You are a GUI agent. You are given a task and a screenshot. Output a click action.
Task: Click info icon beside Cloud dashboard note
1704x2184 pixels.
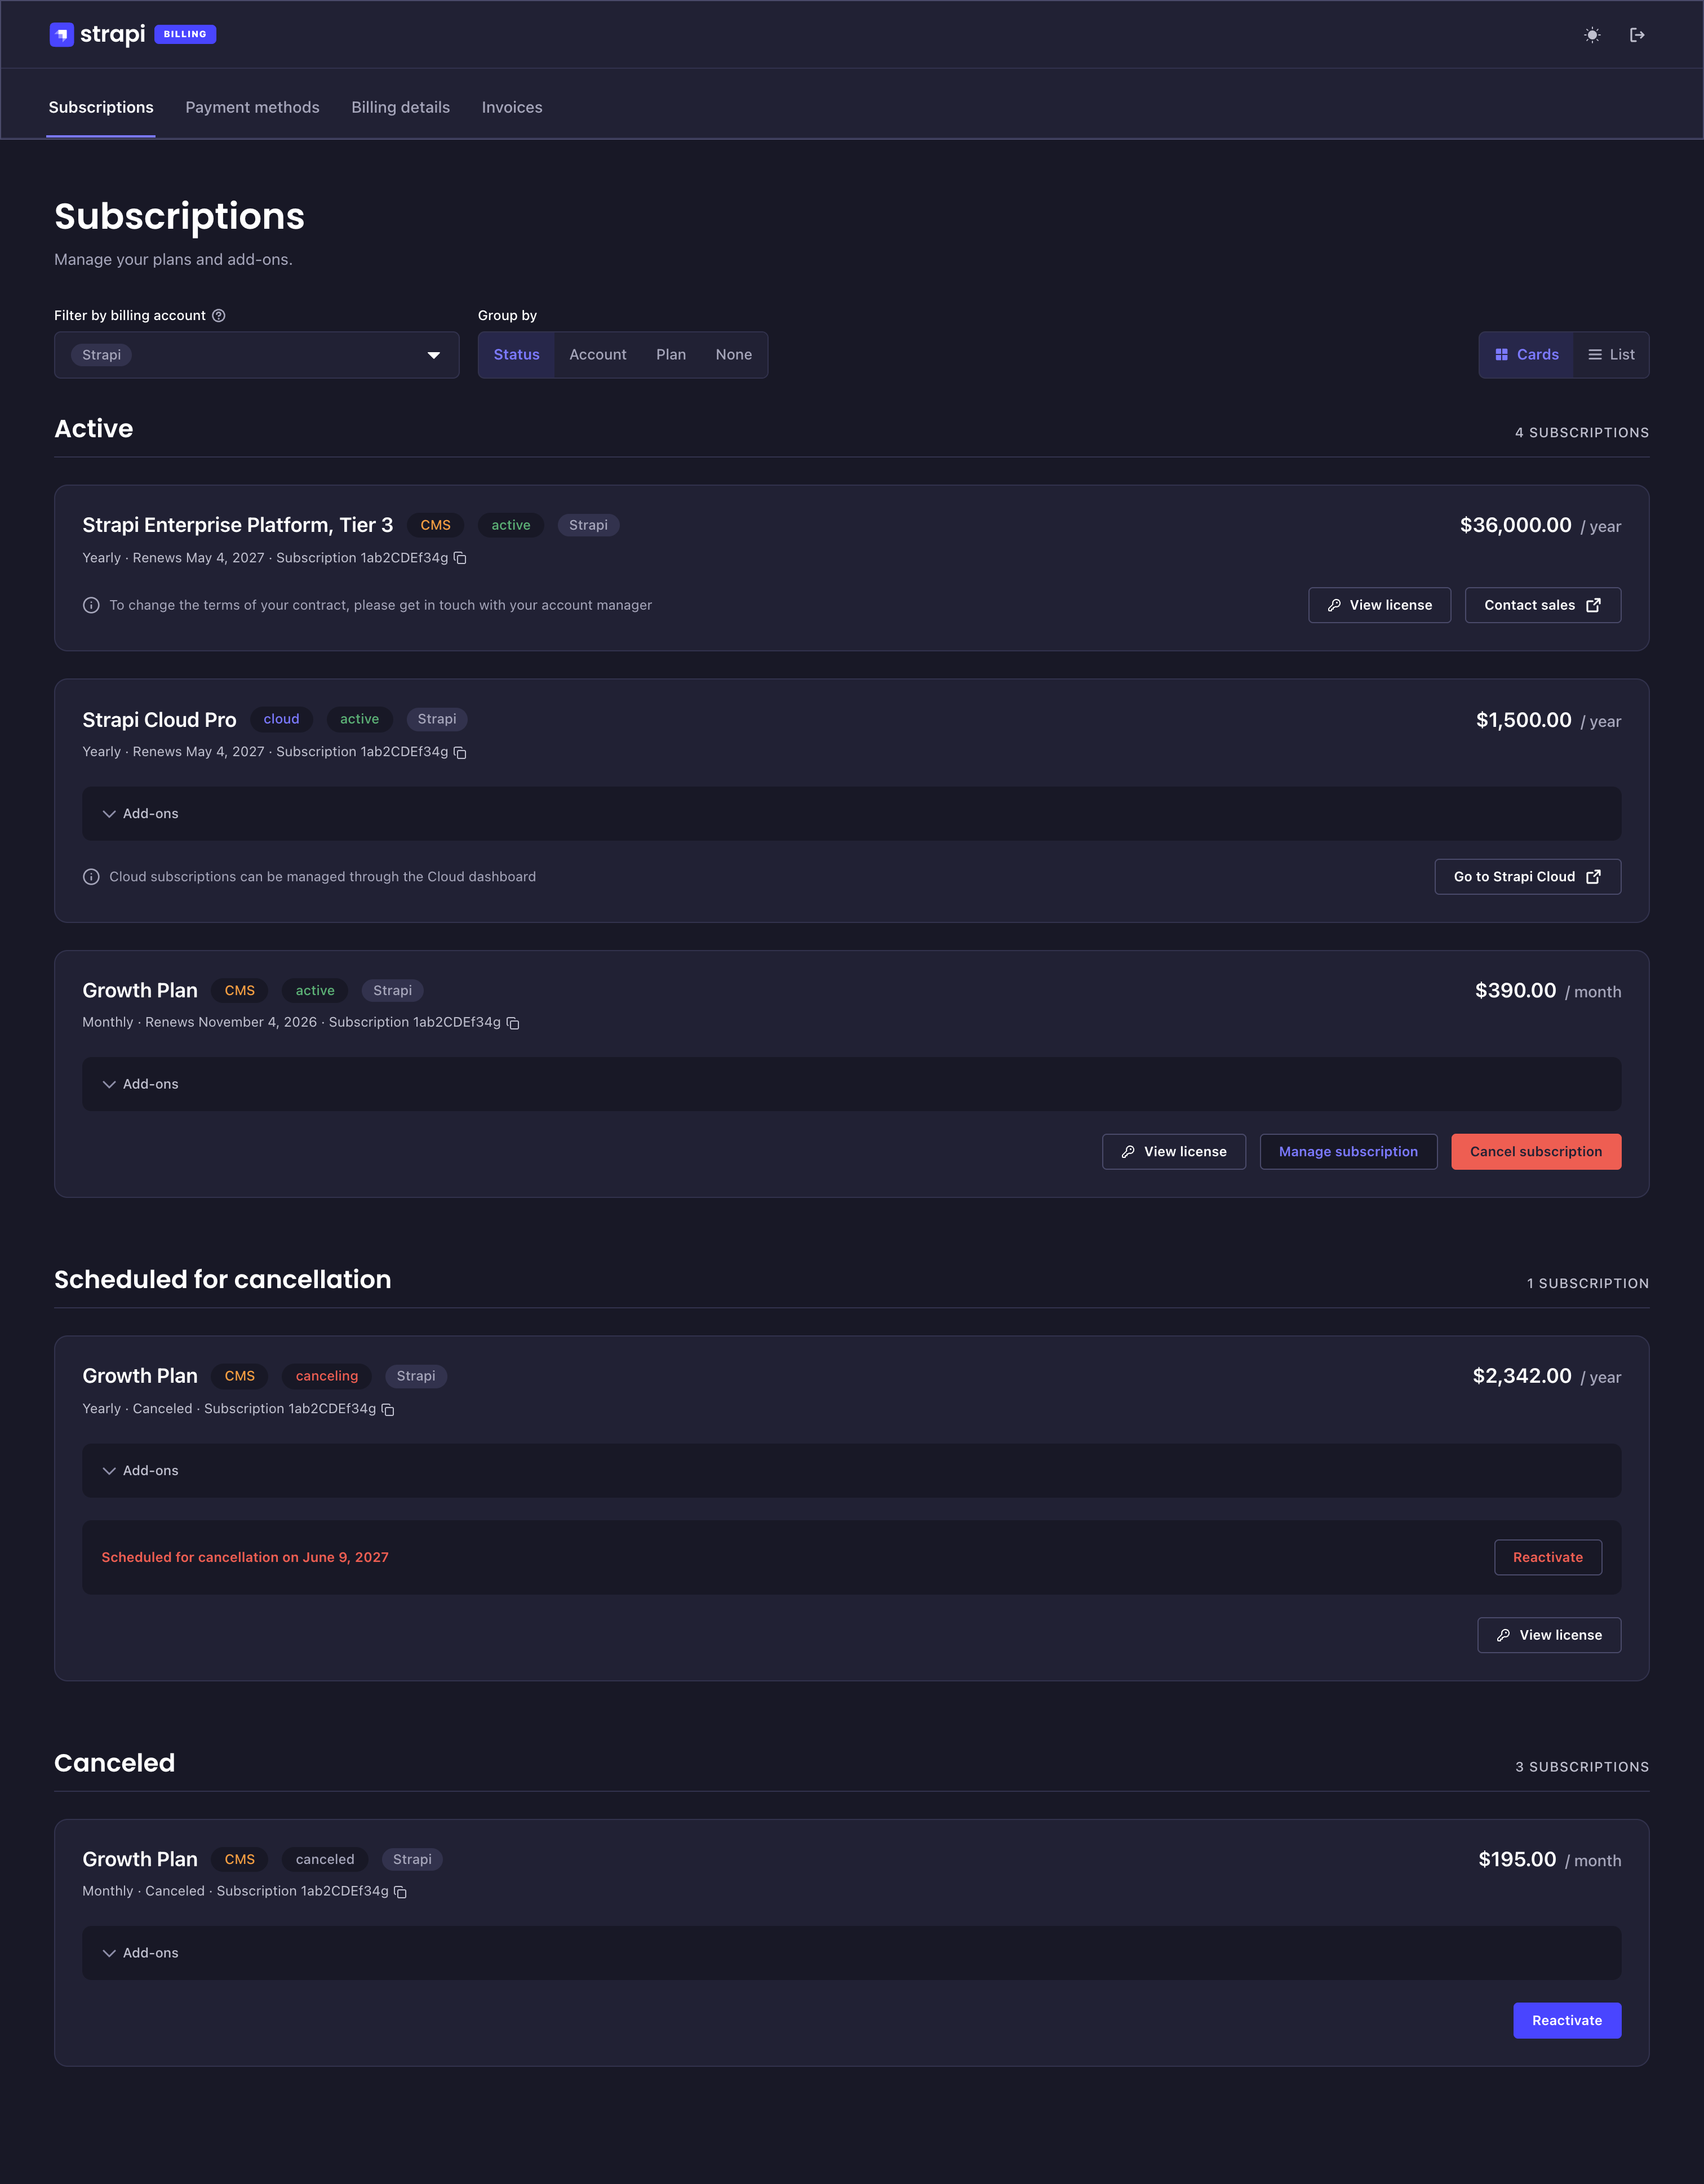tap(91, 877)
